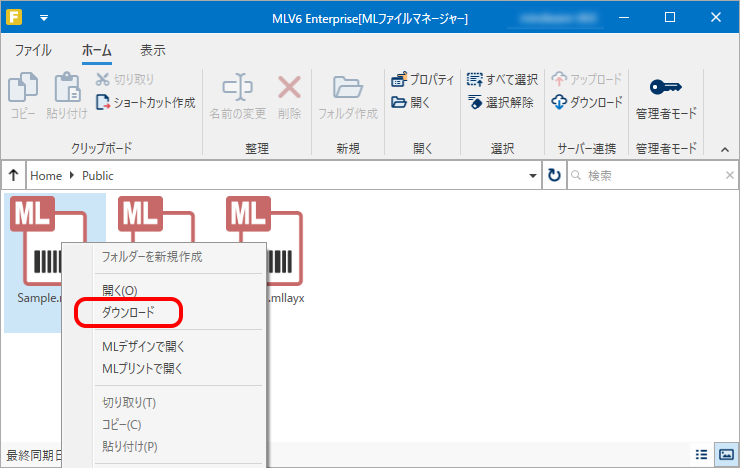Click into the 検索 search field
Image resolution: width=740 pixels, height=468 pixels.
point(651,176)
